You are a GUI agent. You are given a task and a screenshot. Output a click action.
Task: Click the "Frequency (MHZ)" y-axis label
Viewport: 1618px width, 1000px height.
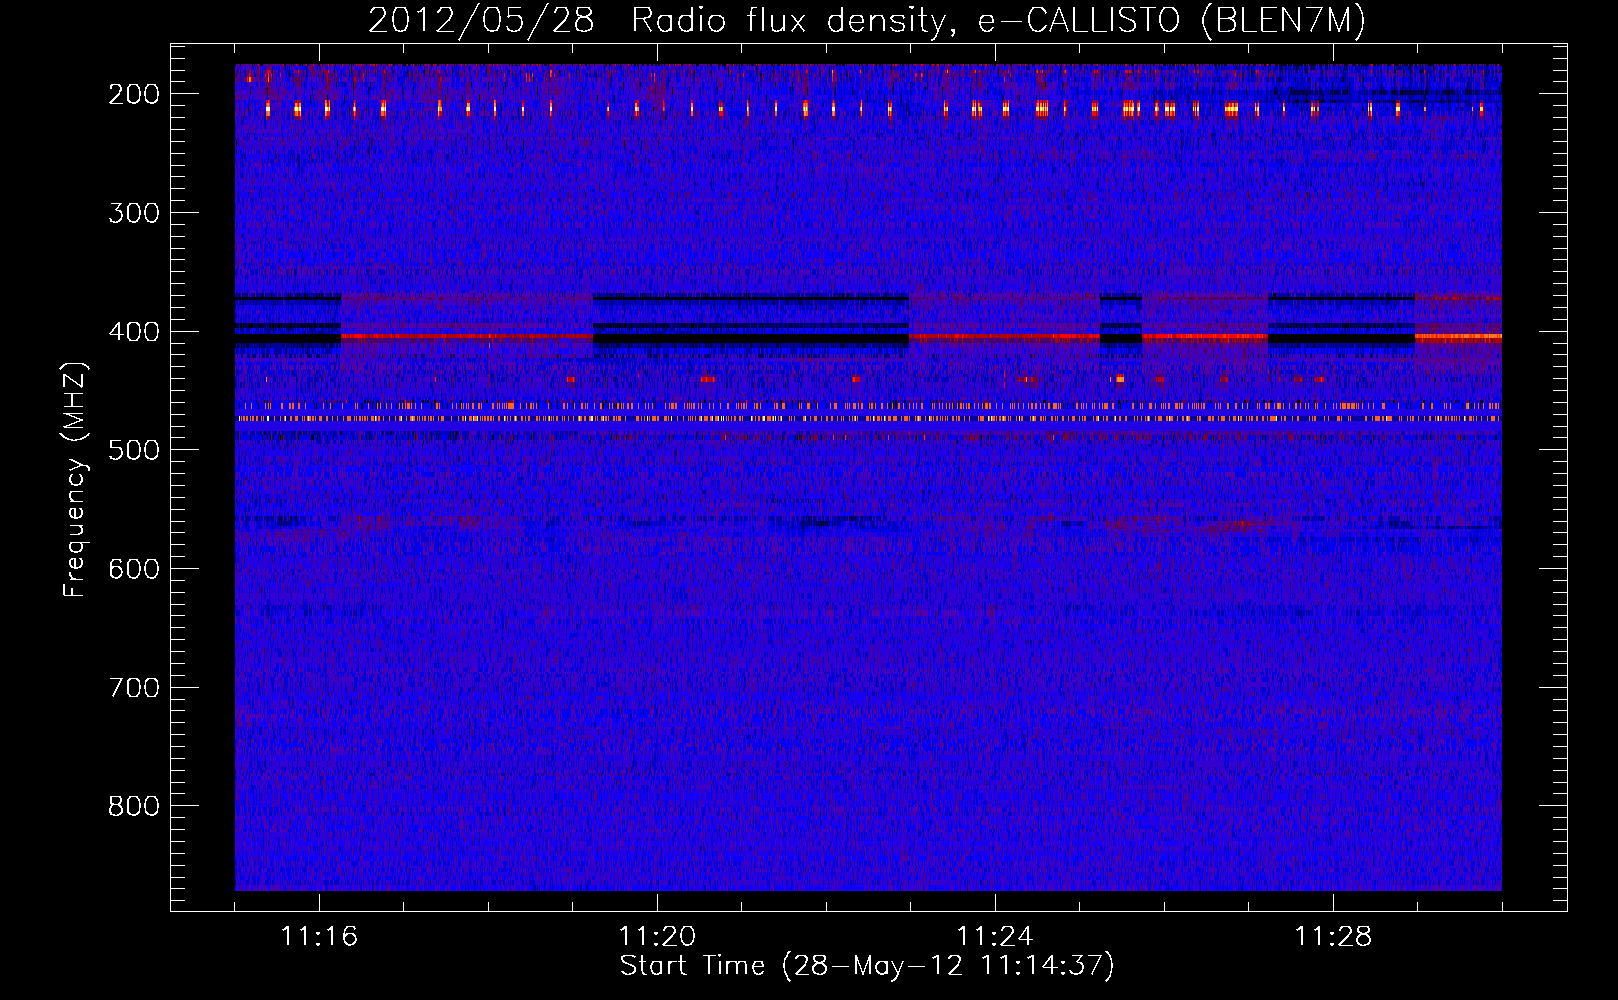[75, 479]
